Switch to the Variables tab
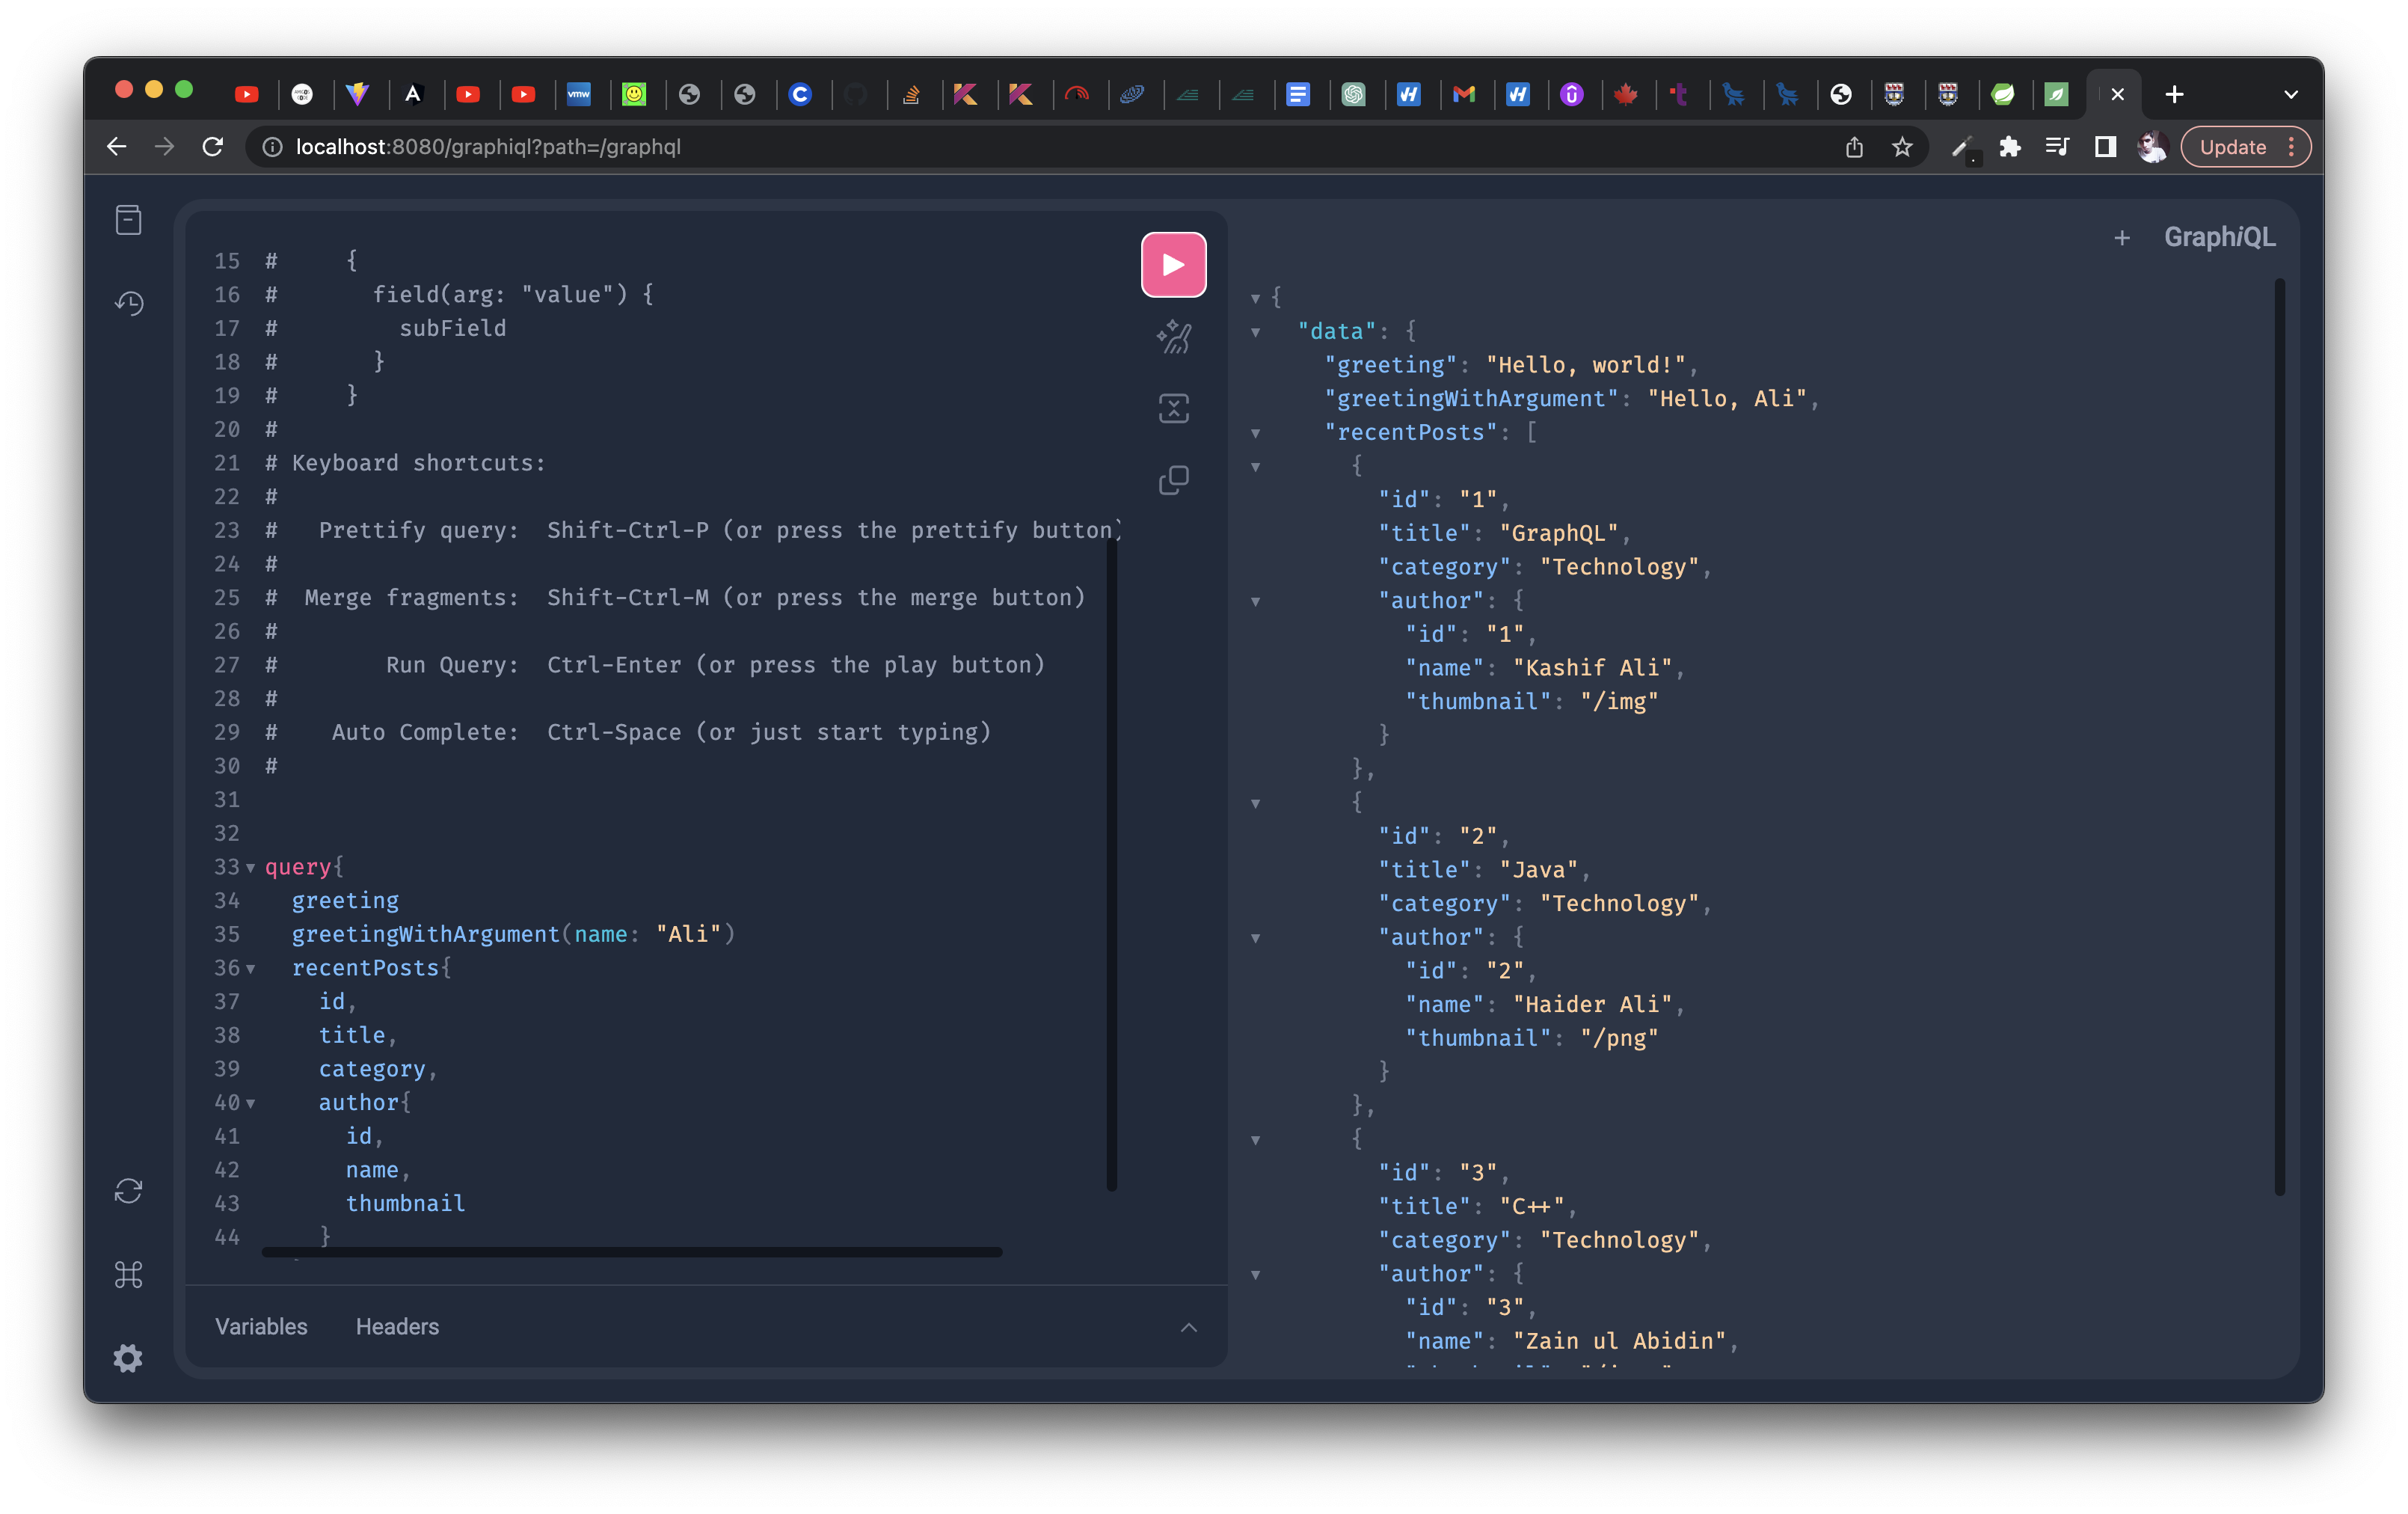This screenshot has height=1514, width=2408. coord(260,1327)
